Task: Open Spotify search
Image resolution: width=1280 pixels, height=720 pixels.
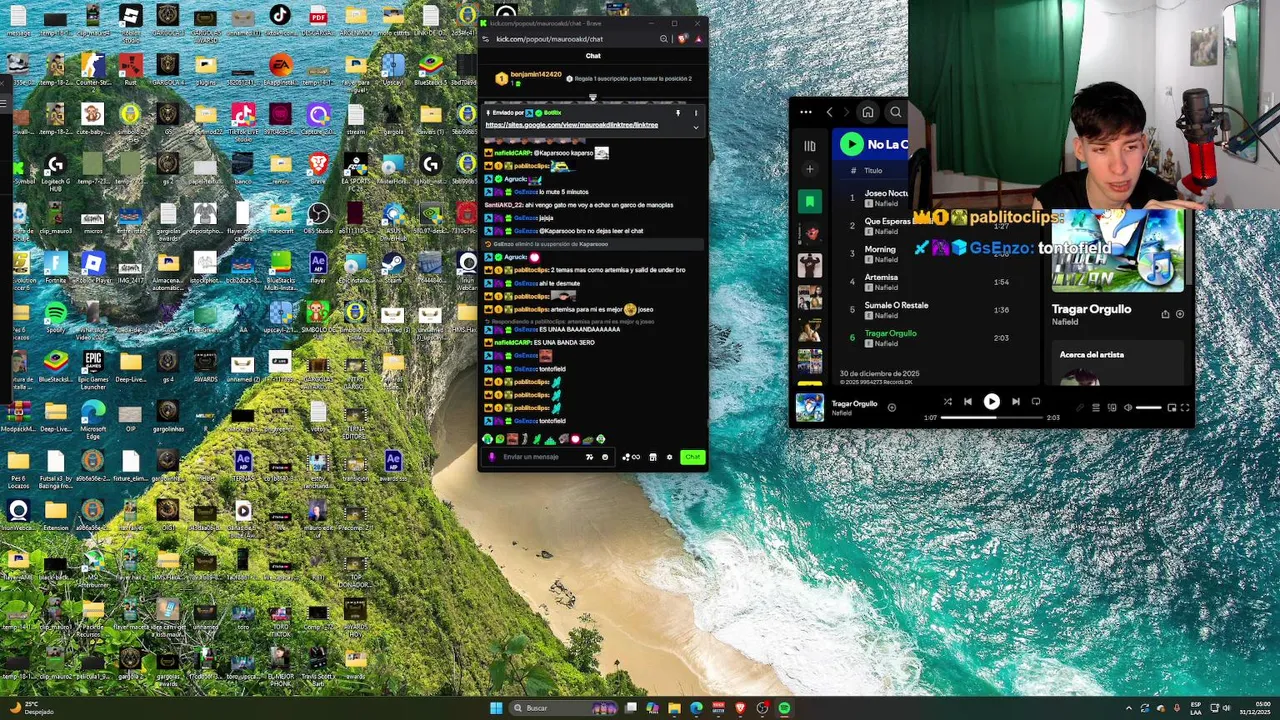Action: [896, 112]
